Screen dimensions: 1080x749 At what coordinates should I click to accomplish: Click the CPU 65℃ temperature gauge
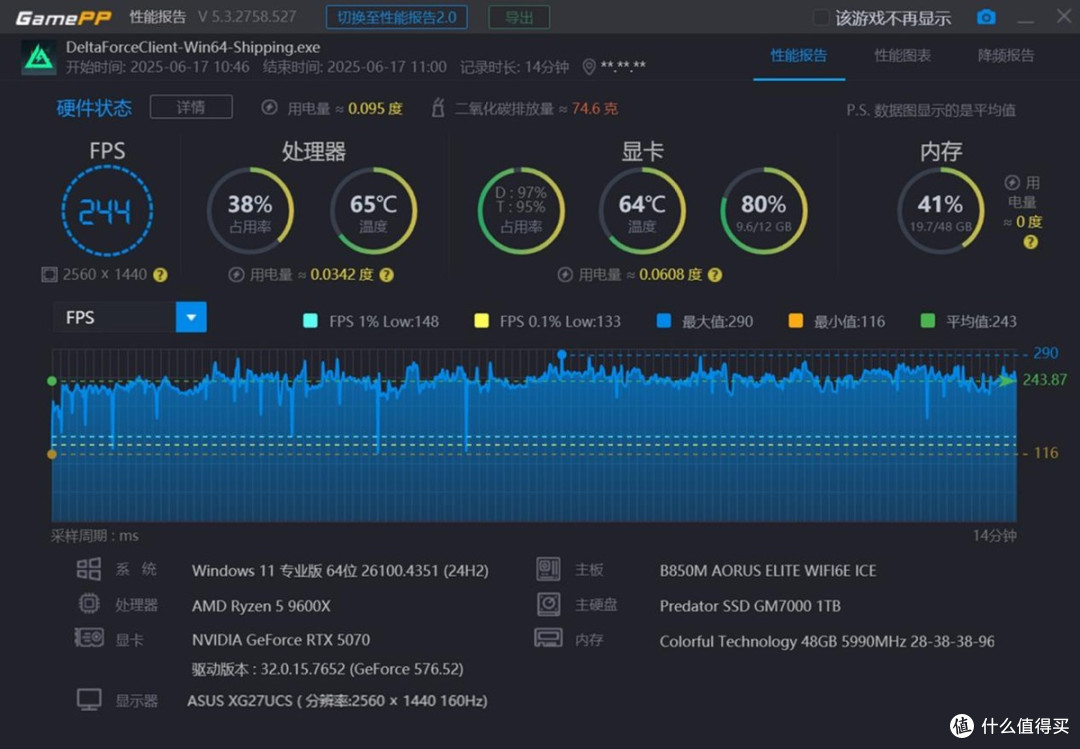(x=373, y=211)
